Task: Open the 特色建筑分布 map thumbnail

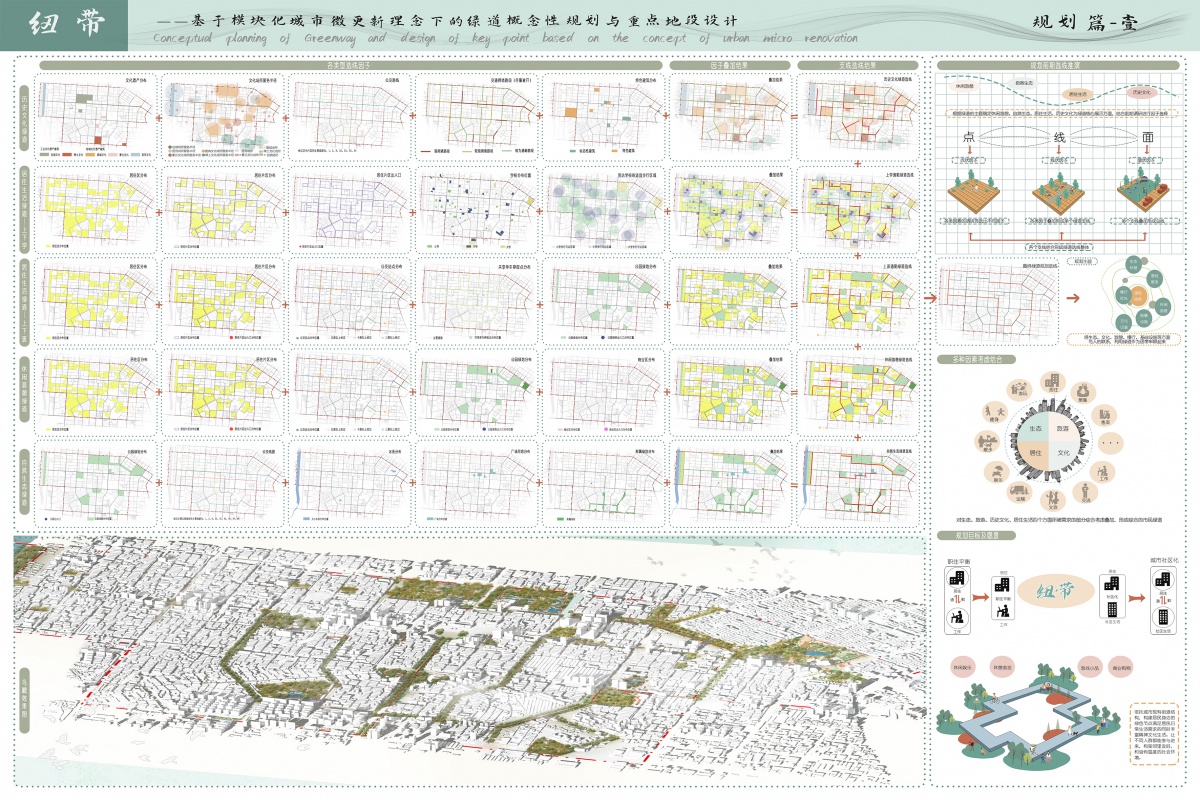Action: click(605, 115)
